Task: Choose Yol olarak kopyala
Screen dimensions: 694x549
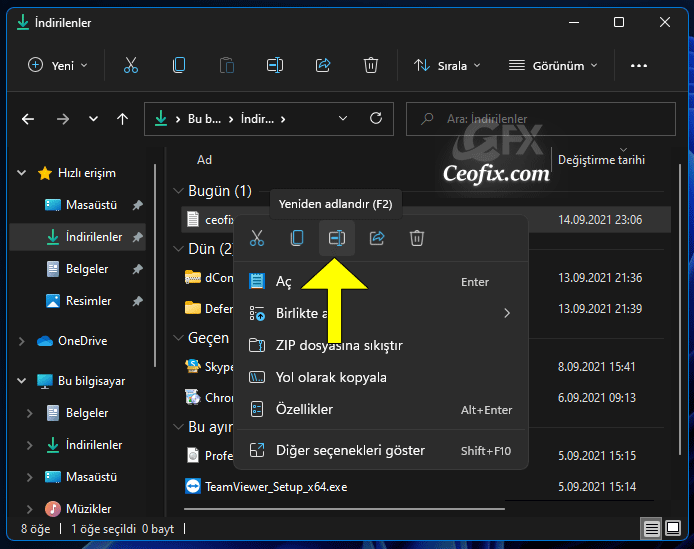Action: point(381,377)
